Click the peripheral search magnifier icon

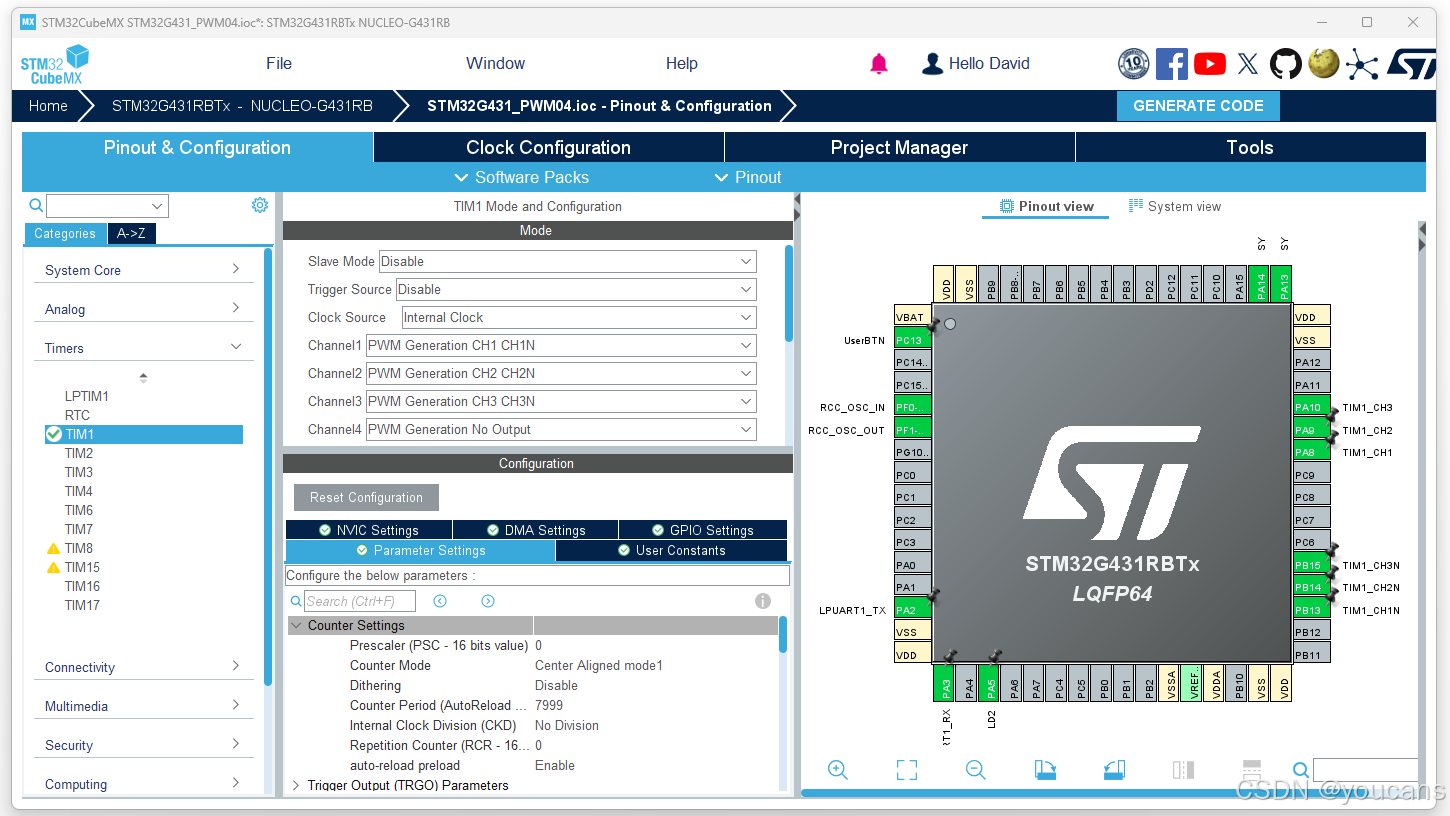point(36,206)
